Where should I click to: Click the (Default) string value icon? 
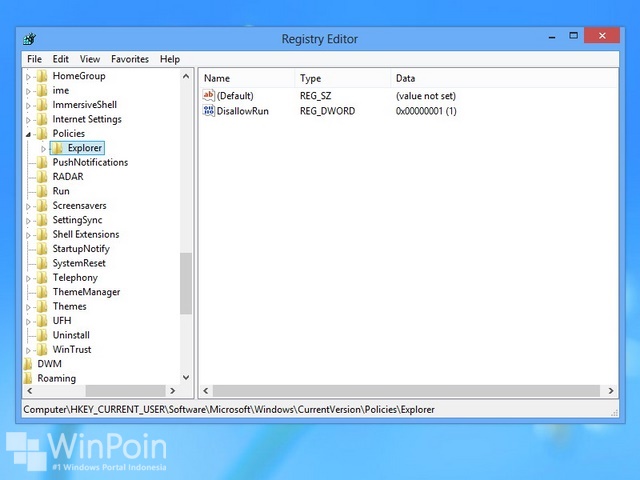coord(209,96)
